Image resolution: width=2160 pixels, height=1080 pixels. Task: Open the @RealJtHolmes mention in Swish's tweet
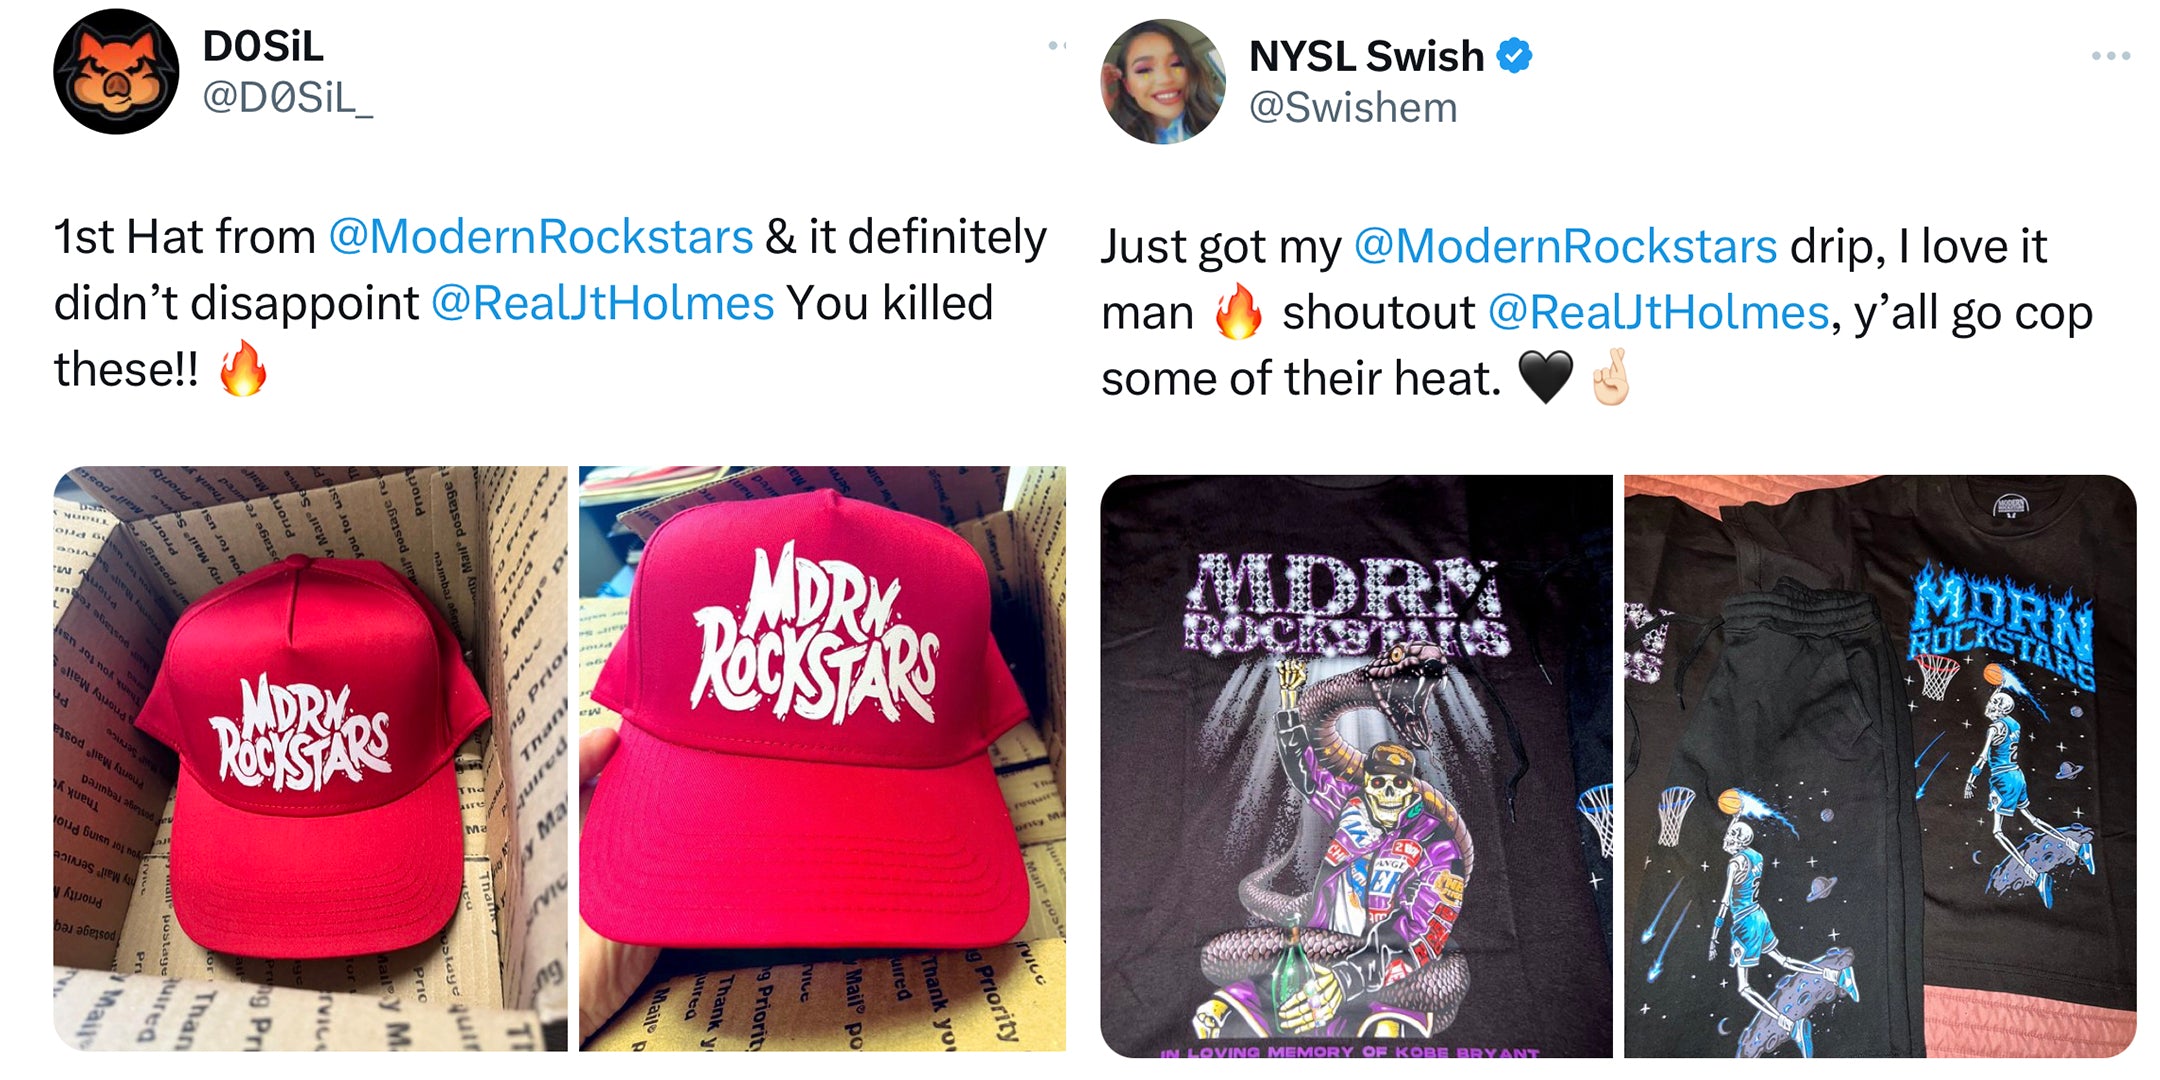(x=1659, y=313)
